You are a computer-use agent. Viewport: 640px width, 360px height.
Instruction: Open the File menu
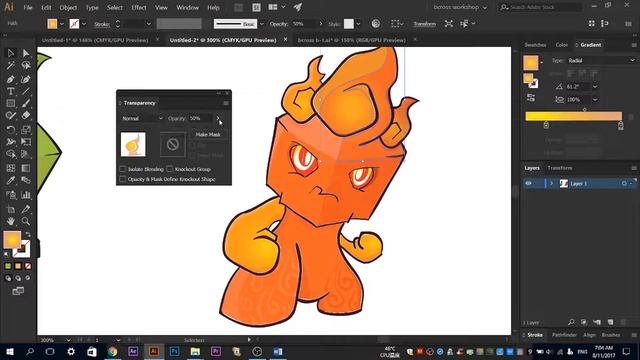(x=28, y=7)
